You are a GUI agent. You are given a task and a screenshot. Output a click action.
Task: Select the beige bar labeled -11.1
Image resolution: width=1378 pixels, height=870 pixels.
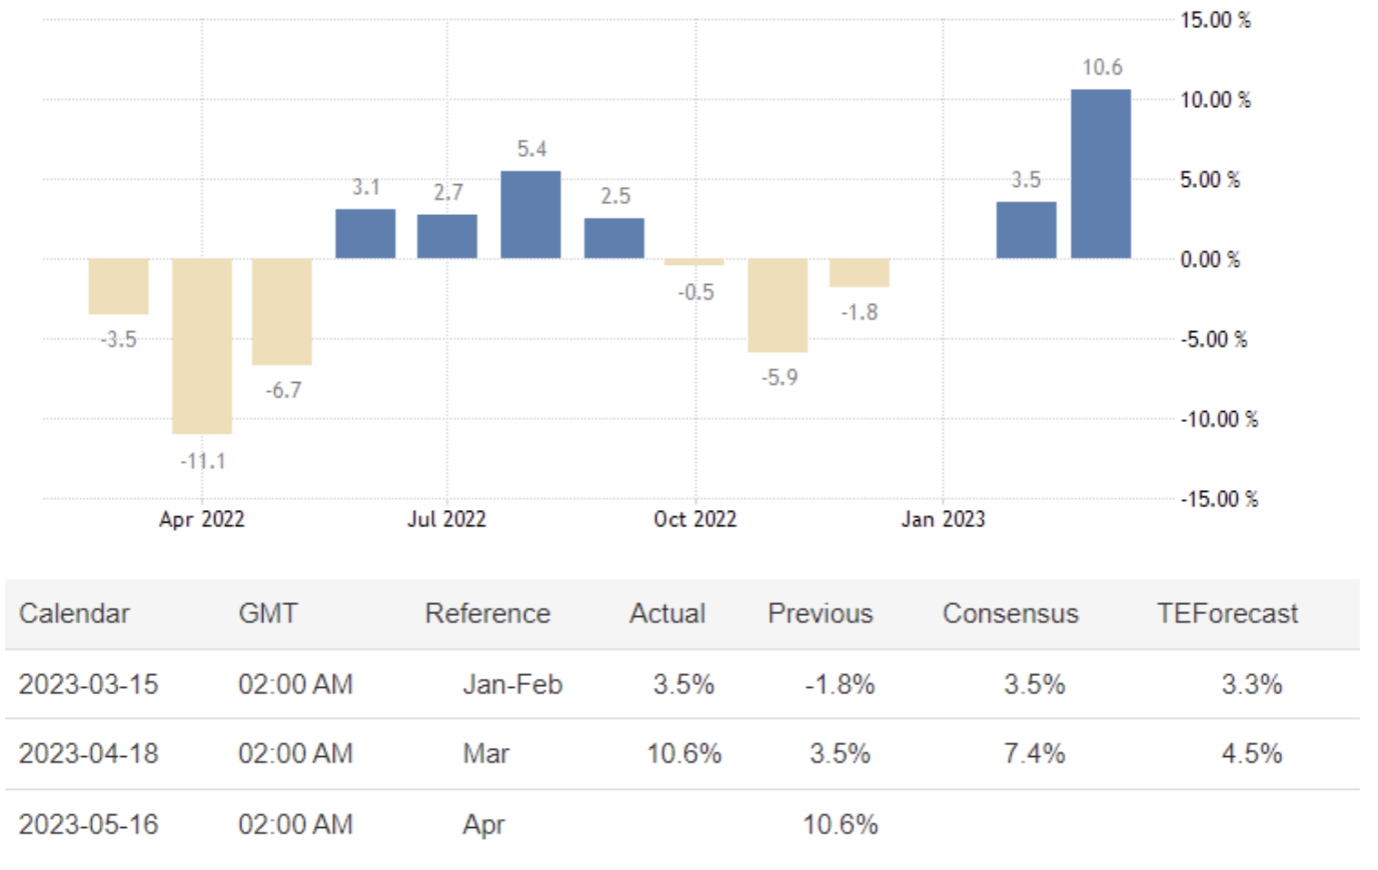pos(202,346)
